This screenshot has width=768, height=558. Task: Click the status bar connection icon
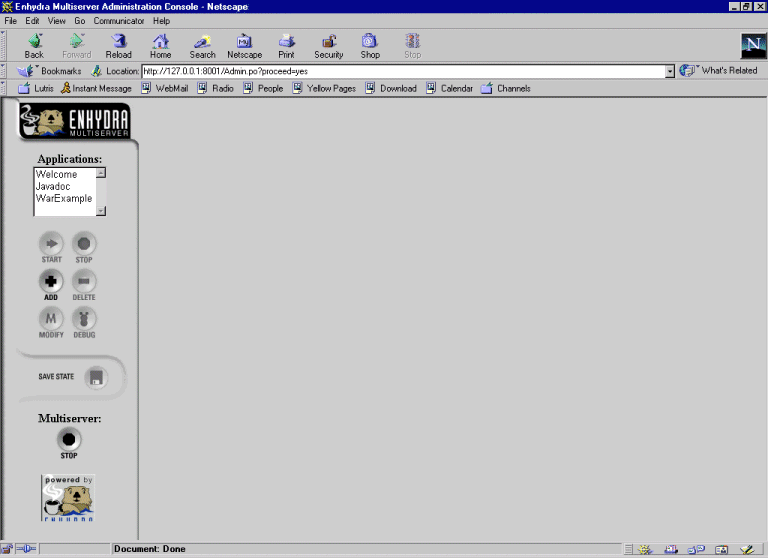(26, 549)
